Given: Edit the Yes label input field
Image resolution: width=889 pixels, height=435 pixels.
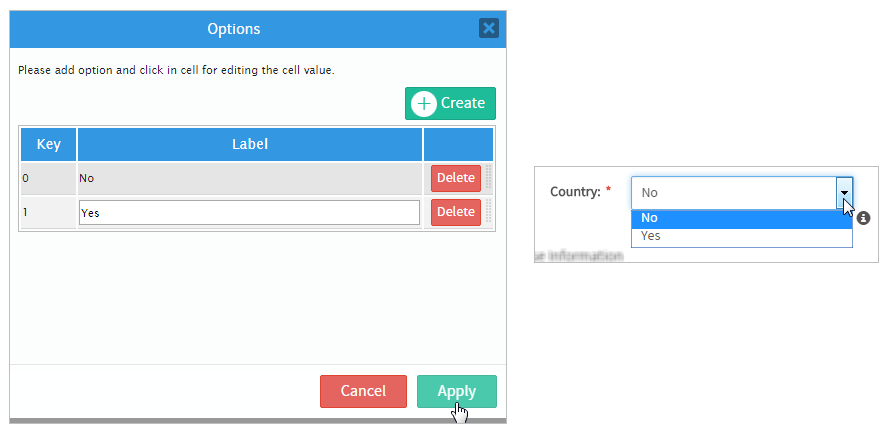Looking at the screenshot, I should click(249, 212).
